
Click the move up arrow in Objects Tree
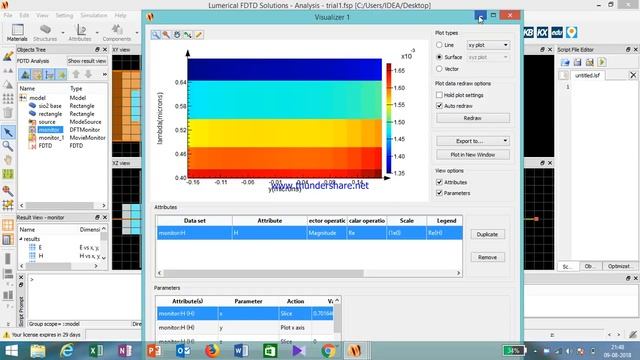tap(76, 75)
